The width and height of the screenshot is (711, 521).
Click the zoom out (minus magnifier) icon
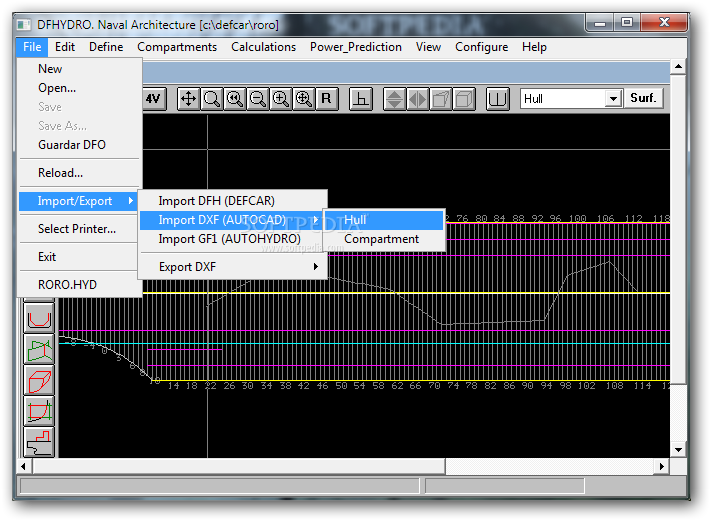pyautogui.click(x=258, y=98)
